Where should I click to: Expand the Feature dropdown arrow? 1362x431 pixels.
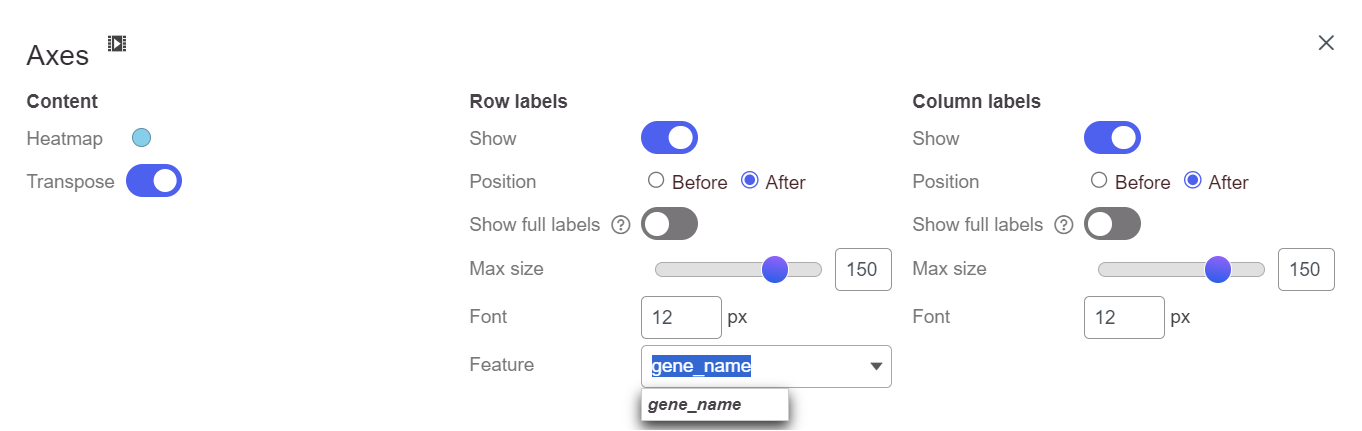(x=876, y=367)
